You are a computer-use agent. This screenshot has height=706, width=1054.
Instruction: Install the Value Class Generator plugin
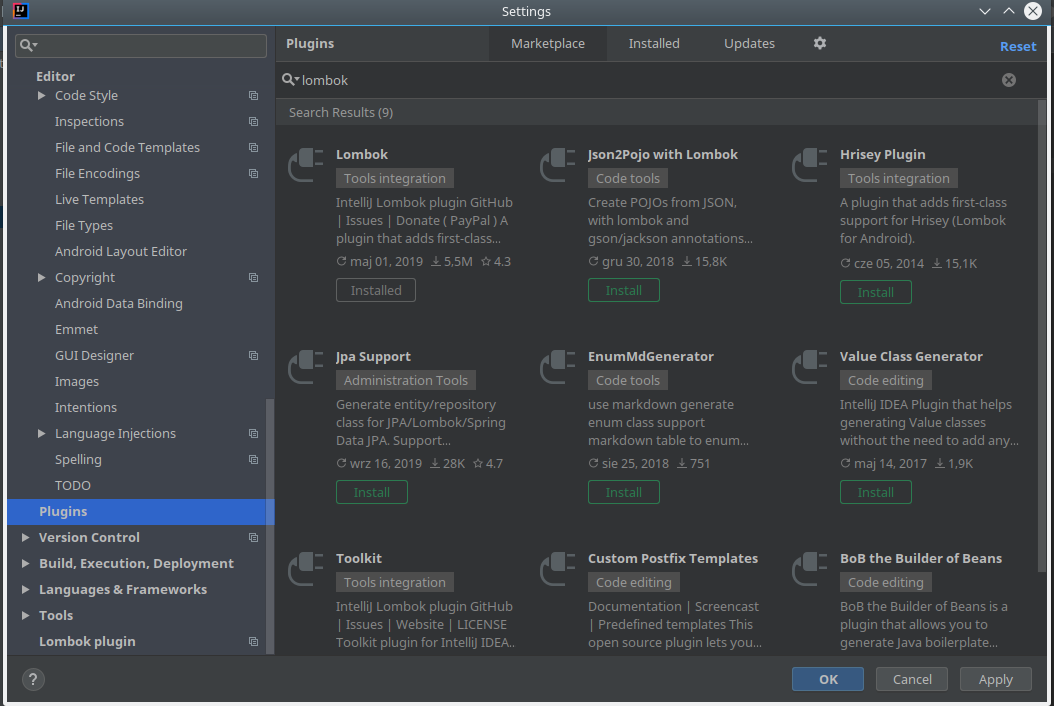[x=876, y=492]
